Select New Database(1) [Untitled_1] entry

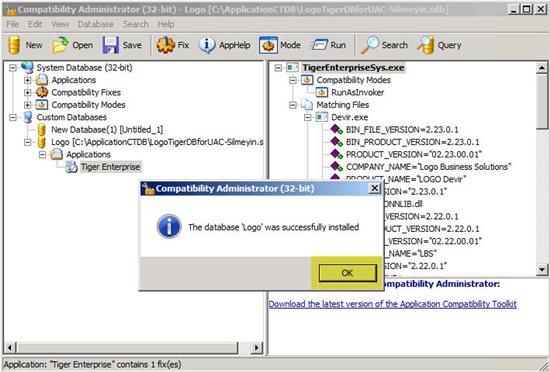click(107, 130)
